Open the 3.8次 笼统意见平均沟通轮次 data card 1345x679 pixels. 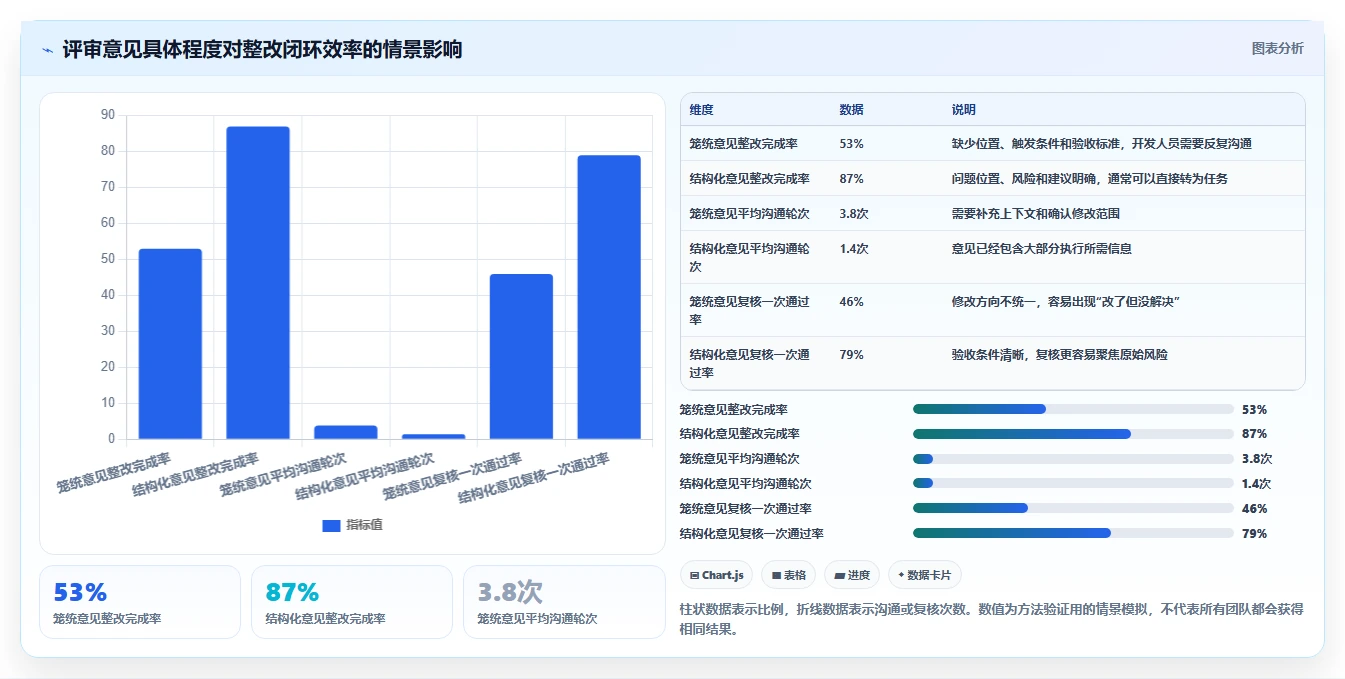(x=564, y=602)
